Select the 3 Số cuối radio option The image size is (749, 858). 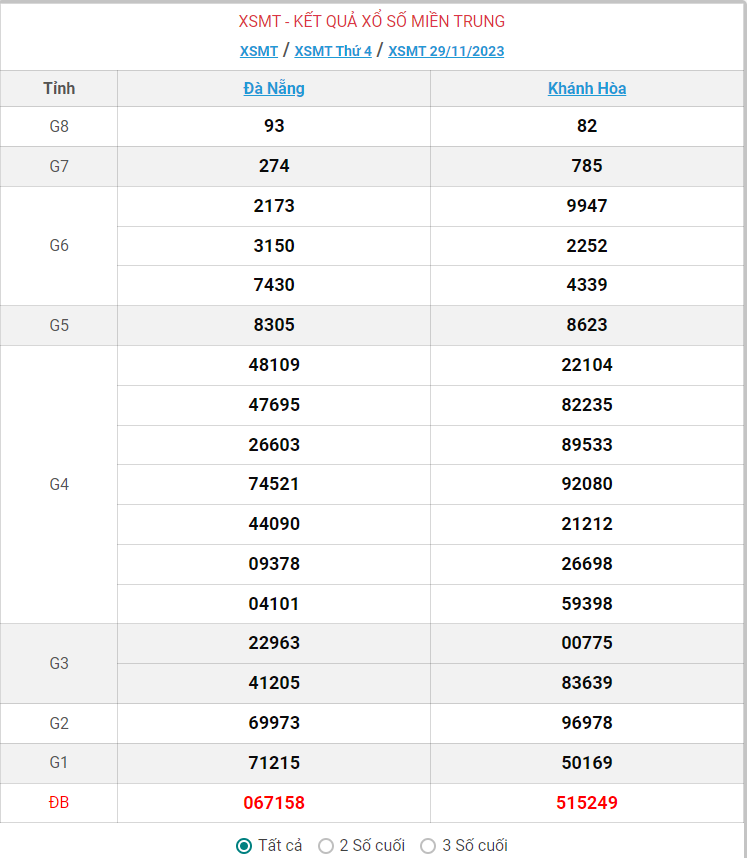pyautogui.click(x=428, y=846)
